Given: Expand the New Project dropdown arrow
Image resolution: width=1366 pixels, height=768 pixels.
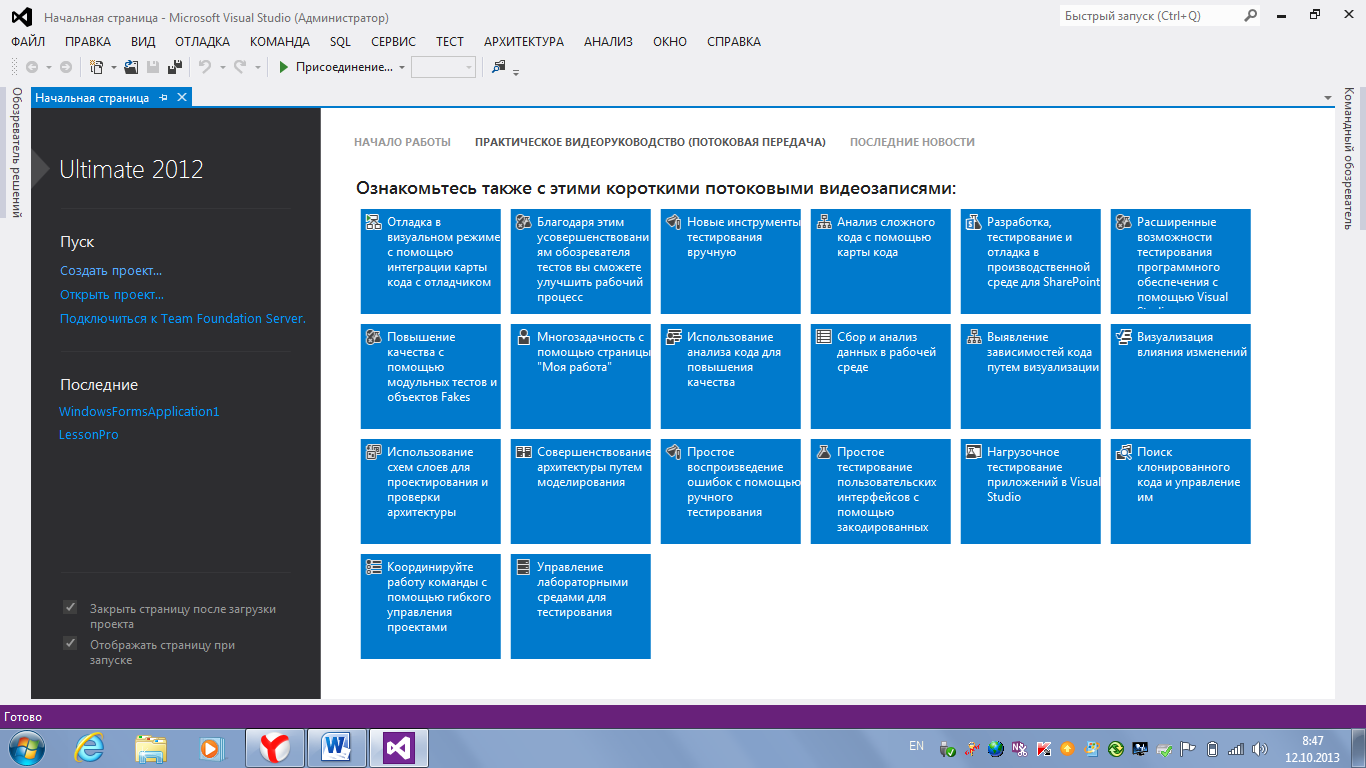Looking at the screenshot, I should pyautogui.click(x=113, y=67).
